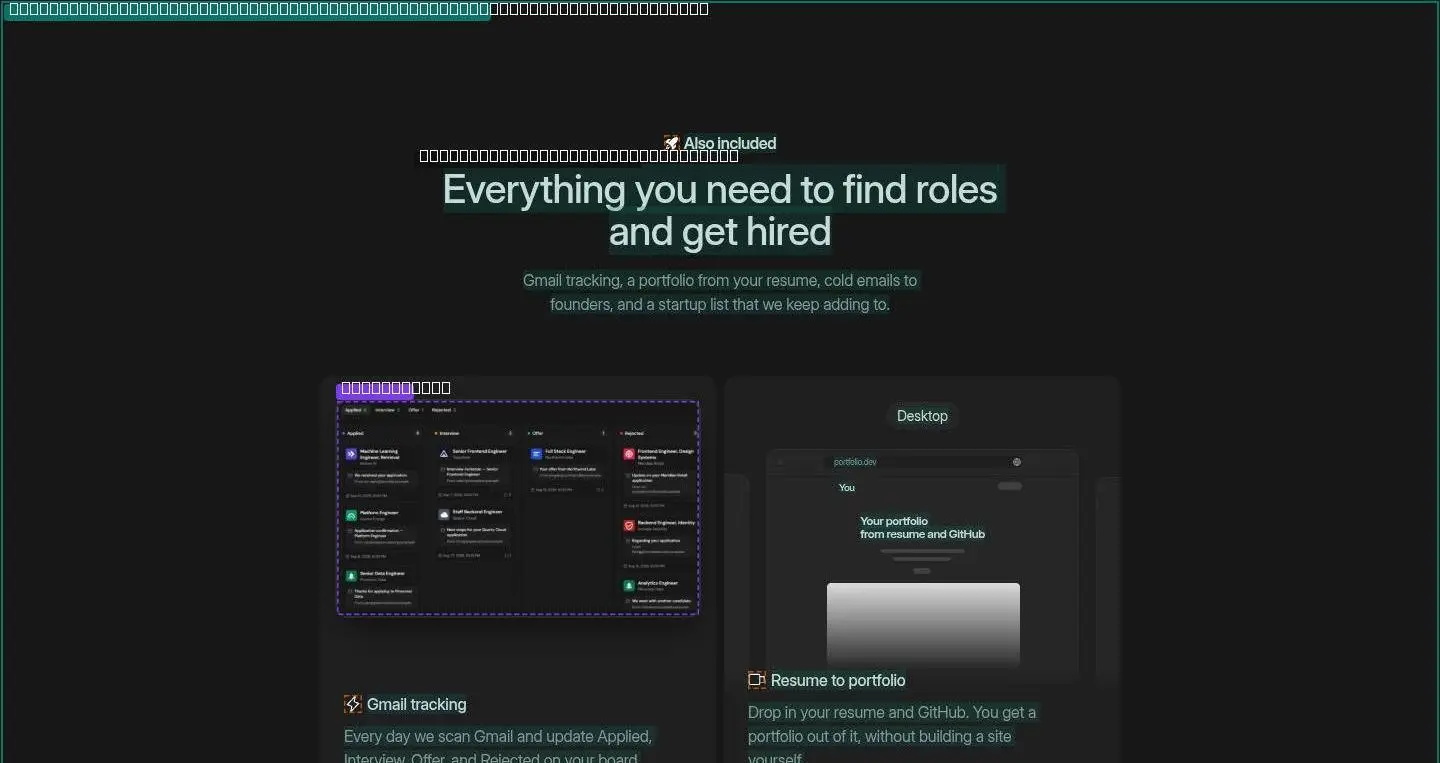Click the green logo on Senior Data Engineer card
The height and width of the screenshot is (763, 1440).
351,576
